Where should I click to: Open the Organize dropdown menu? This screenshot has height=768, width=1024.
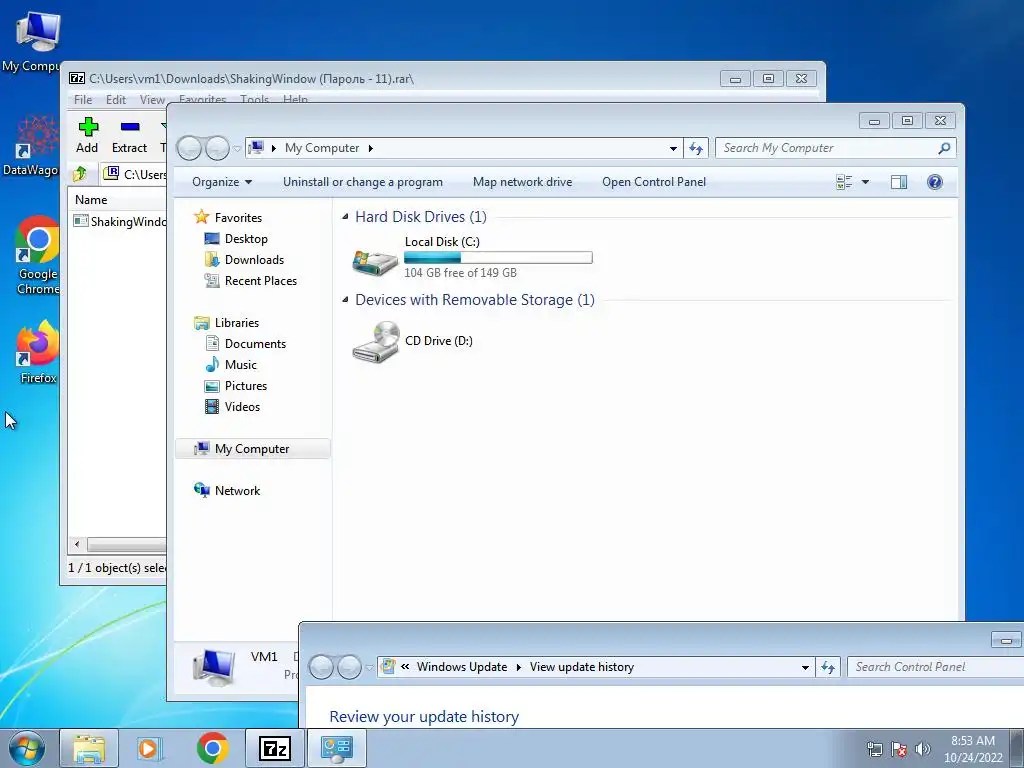click(x=222, y=182)
